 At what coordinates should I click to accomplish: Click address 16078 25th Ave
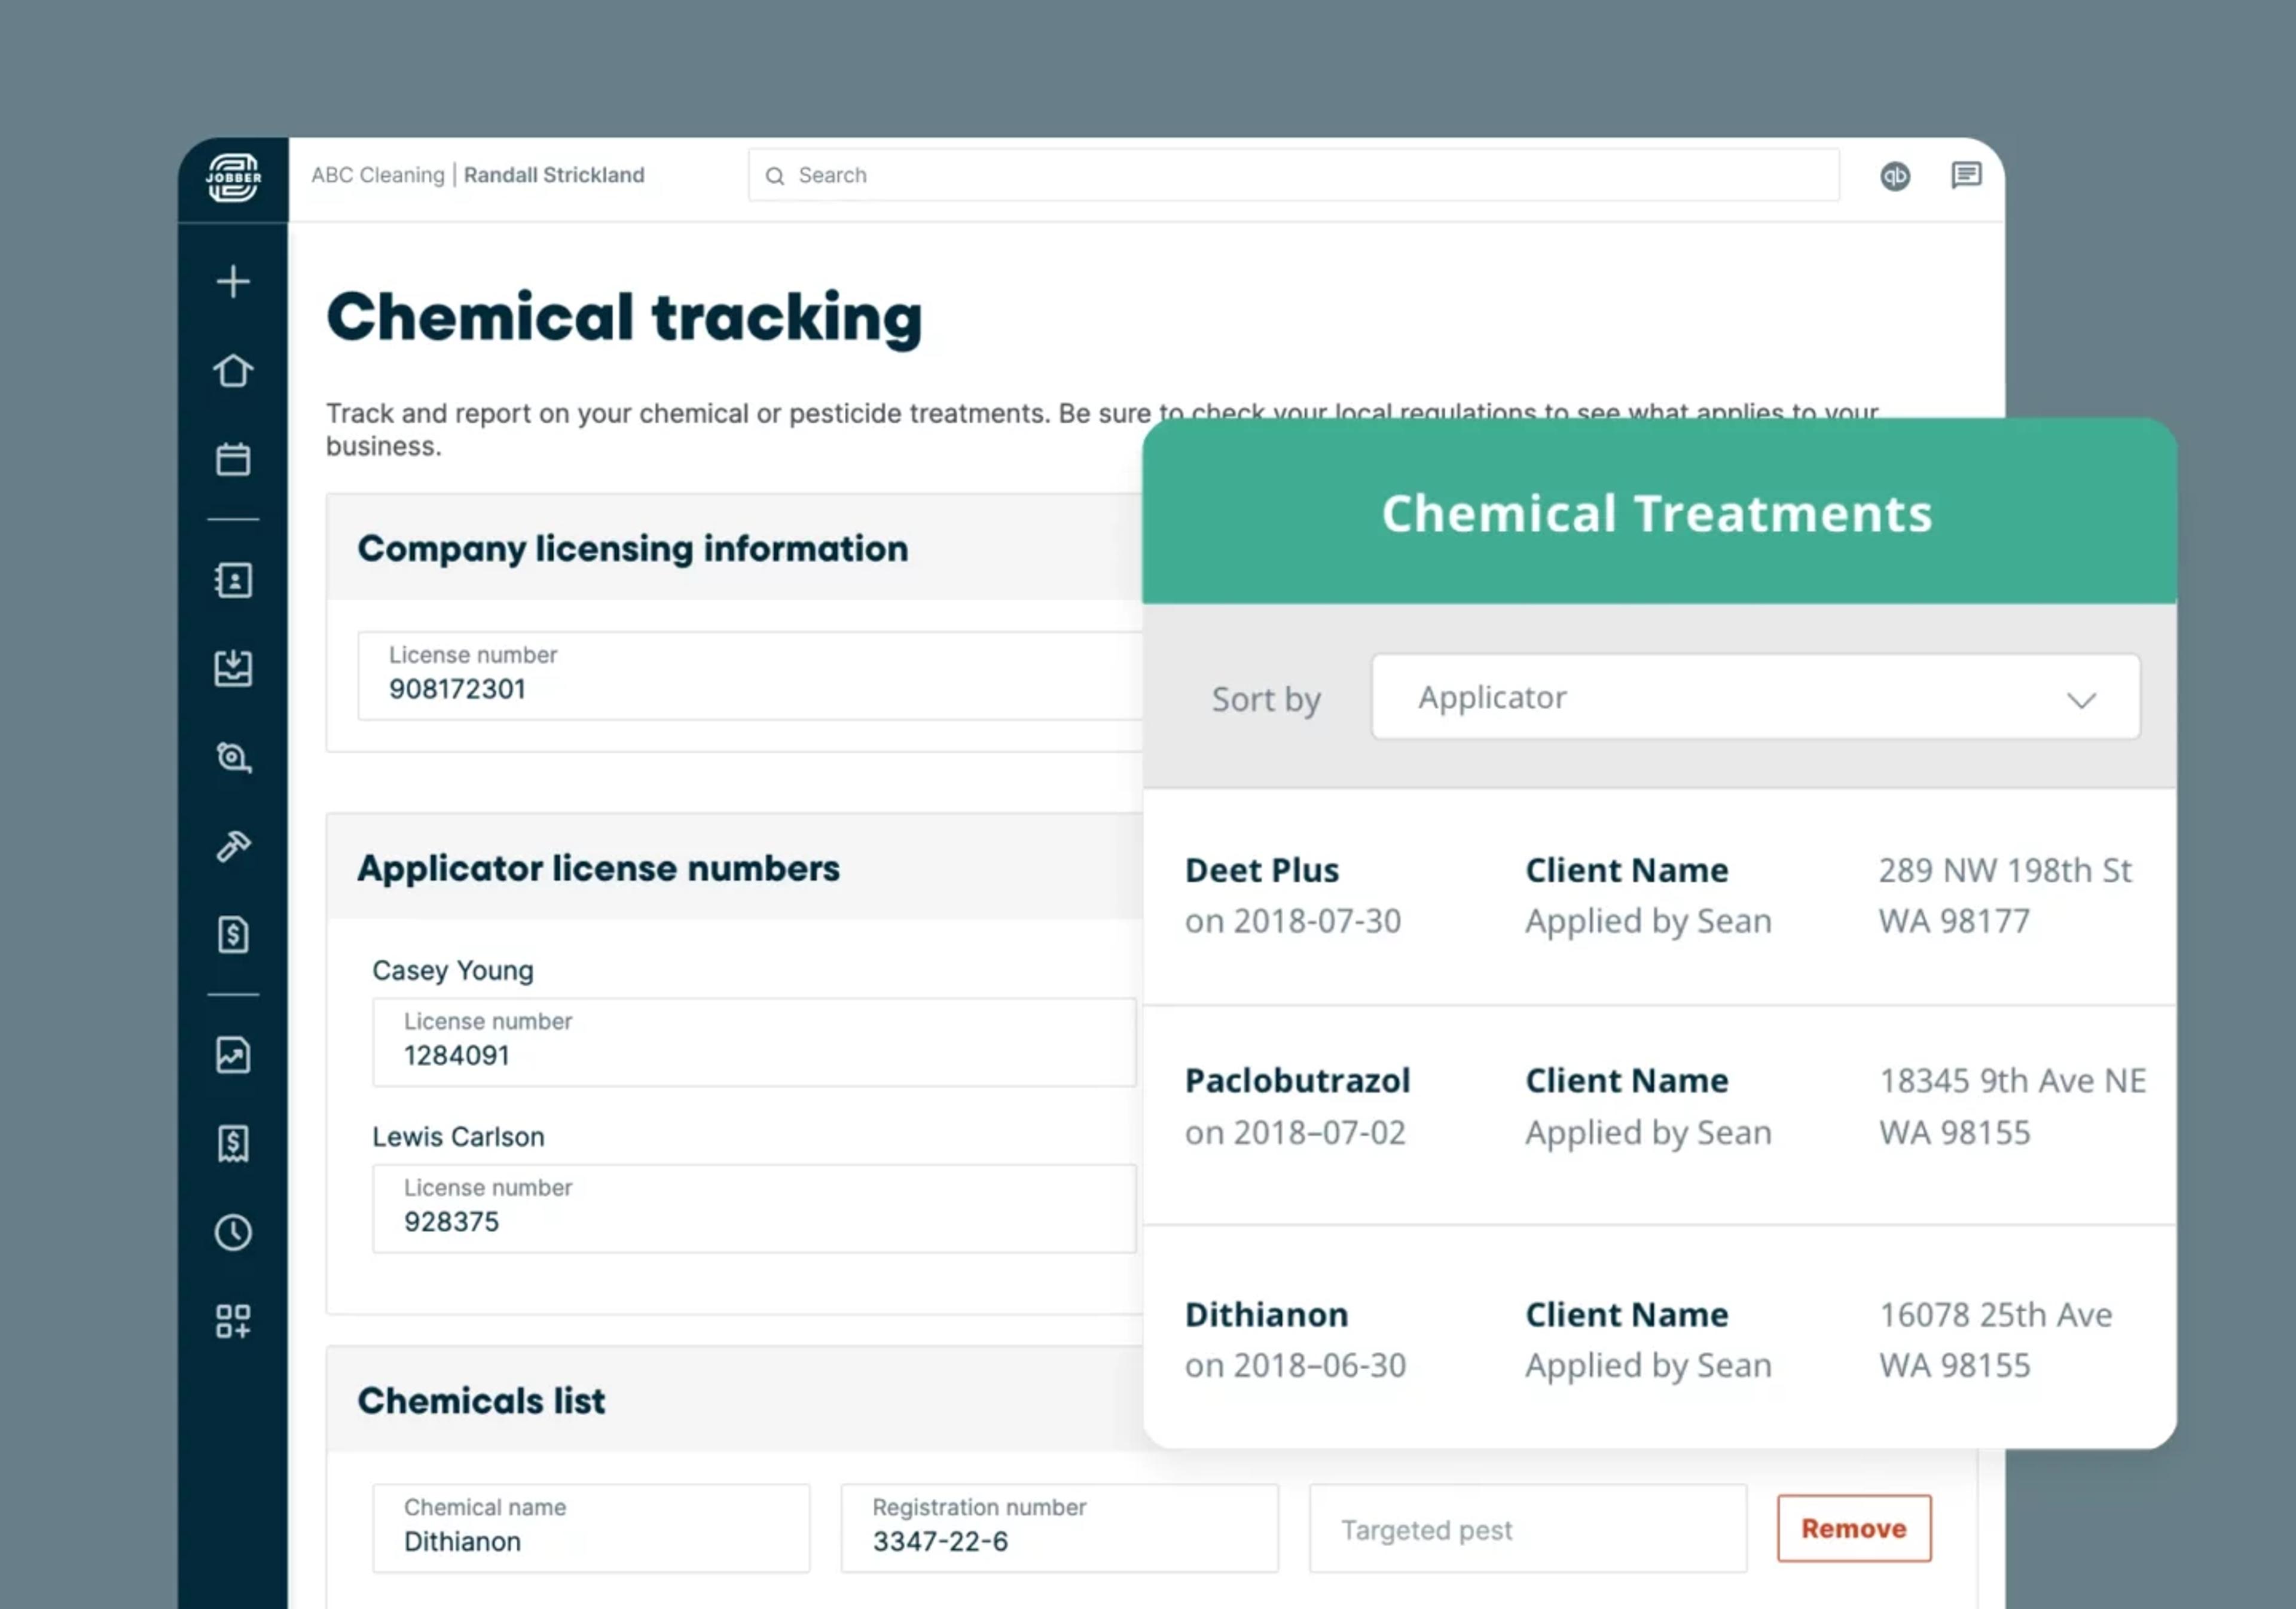(x=1995, y=1314)
